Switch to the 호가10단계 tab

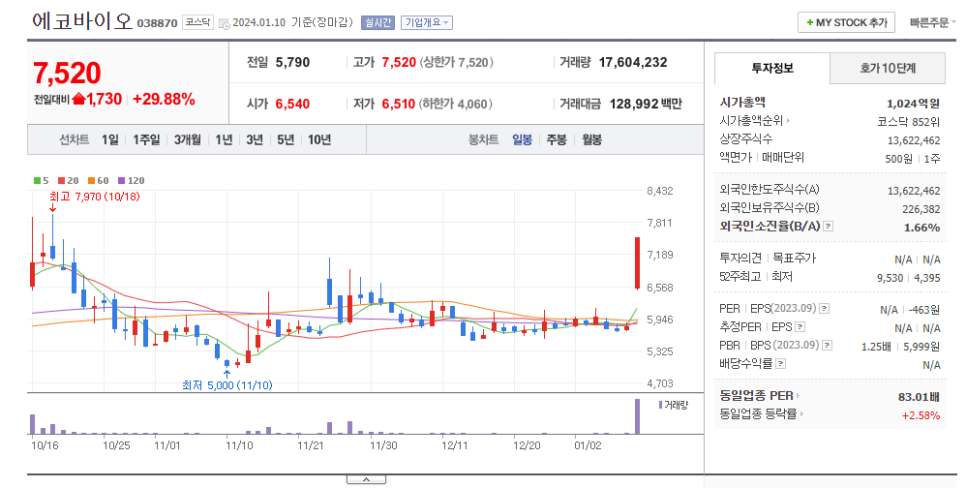pos(888,68)
